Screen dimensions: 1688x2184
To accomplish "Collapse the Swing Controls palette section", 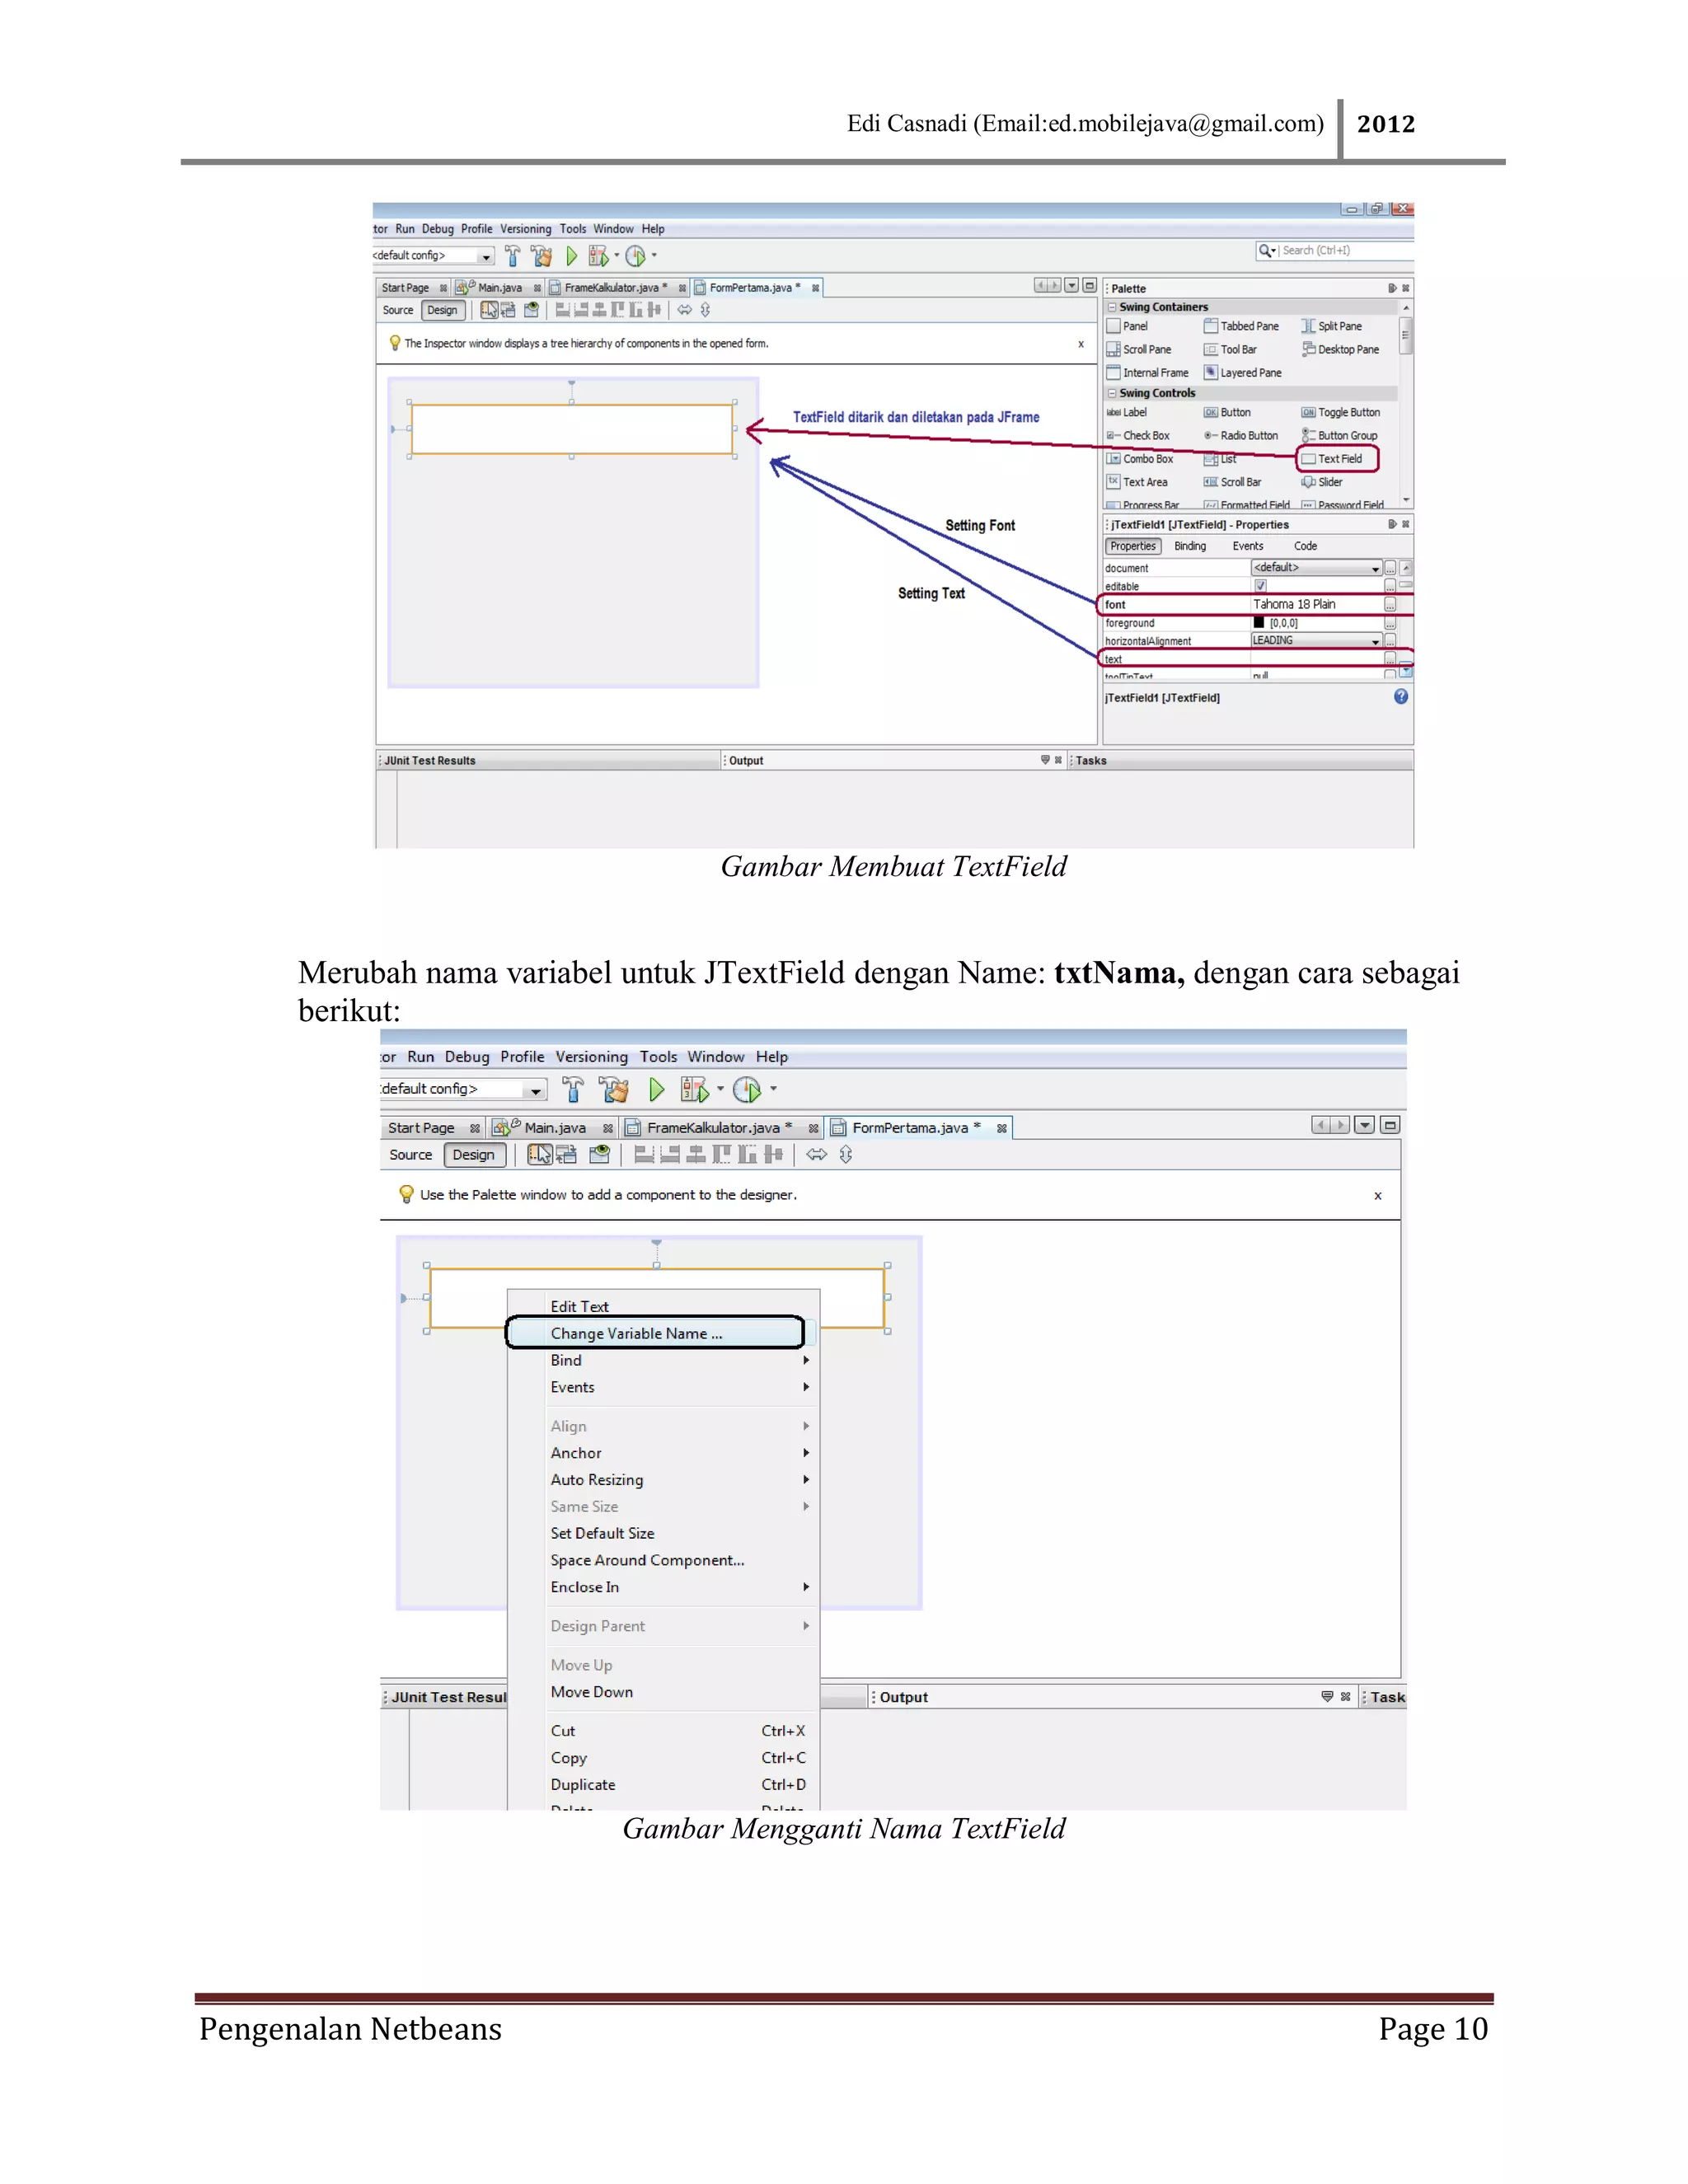I will (1112, 393).
